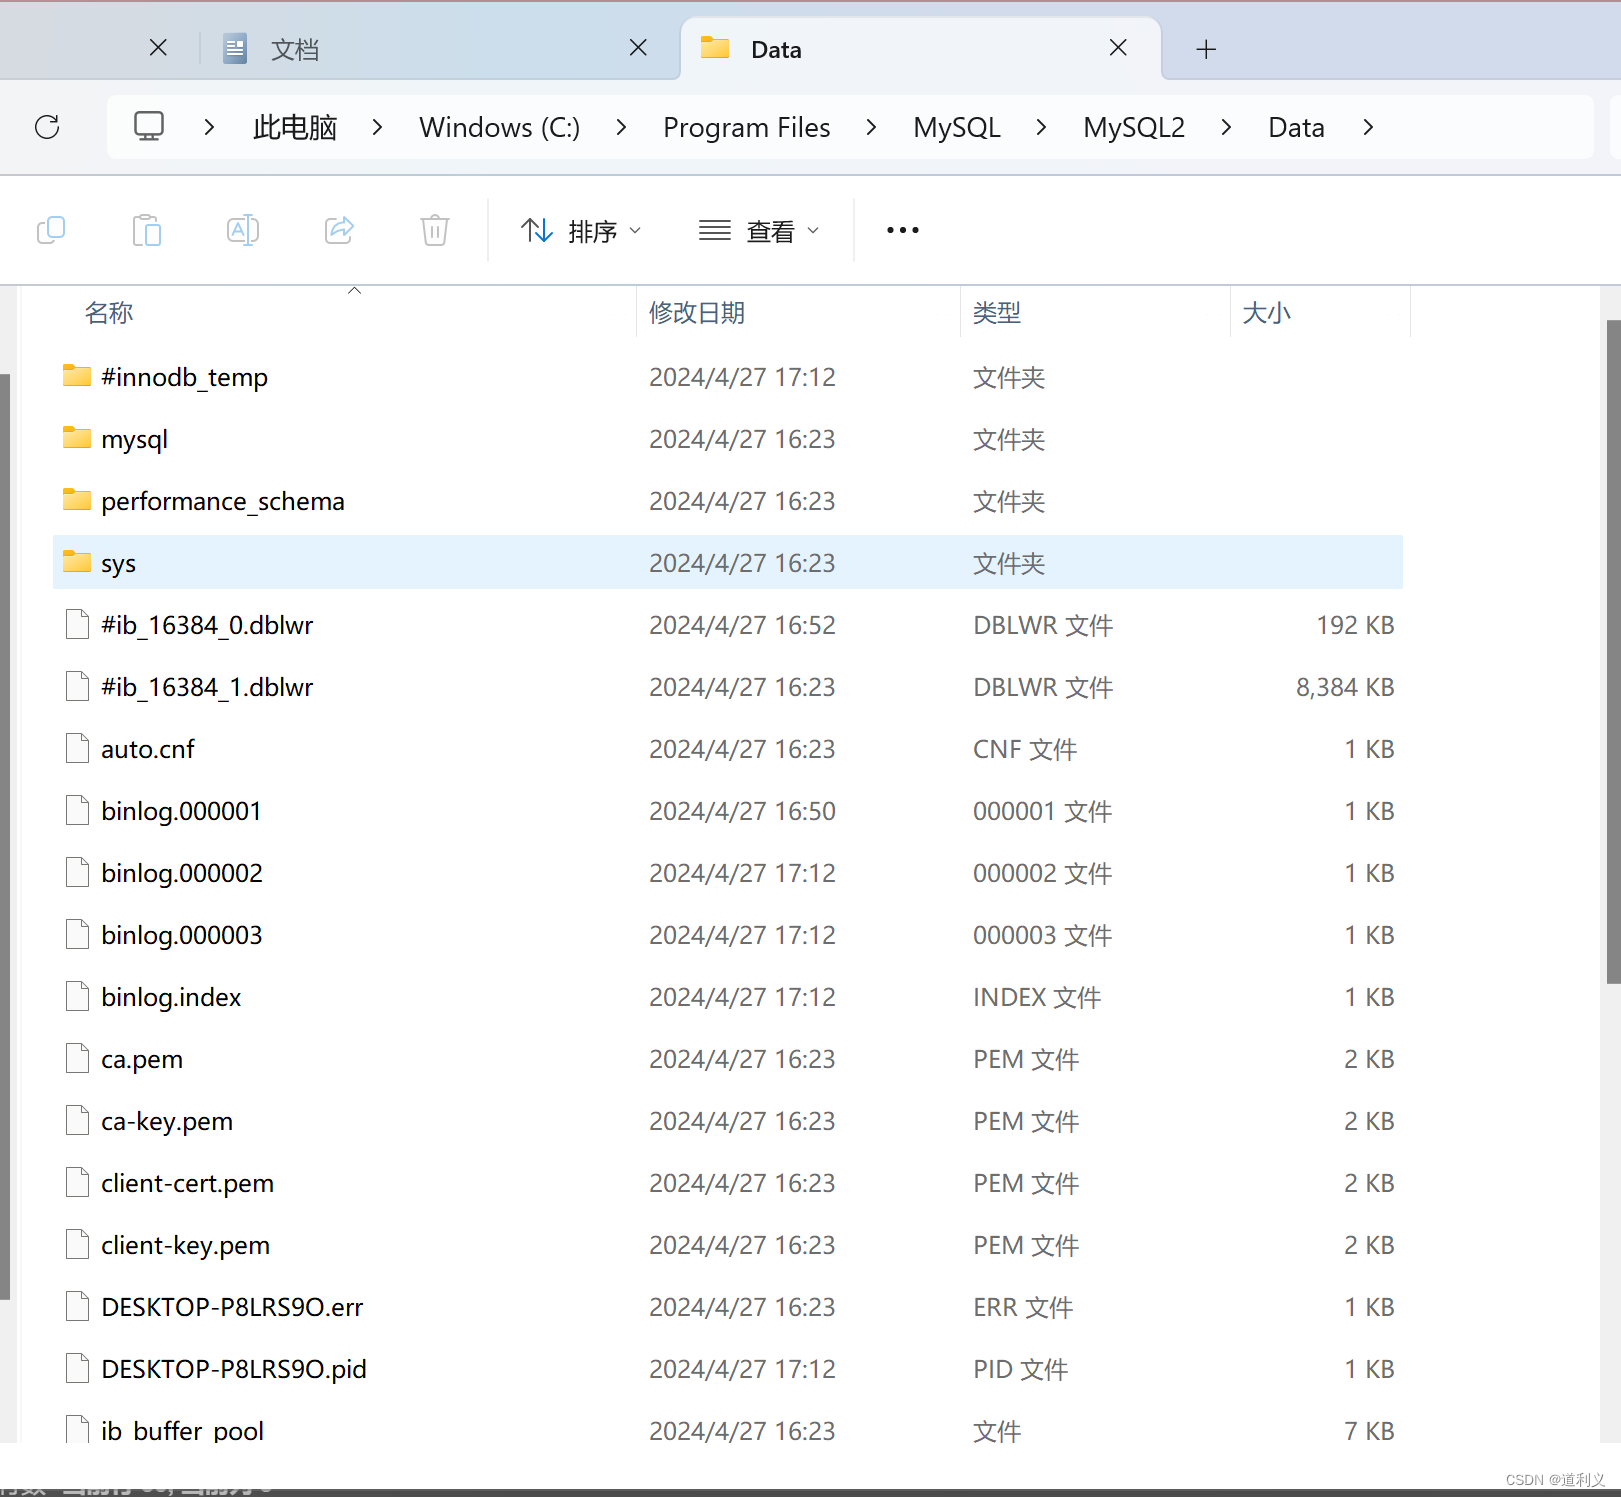1621x1497 pixels.
Task: Select the file binlog.000002
Action: (728, 873)
